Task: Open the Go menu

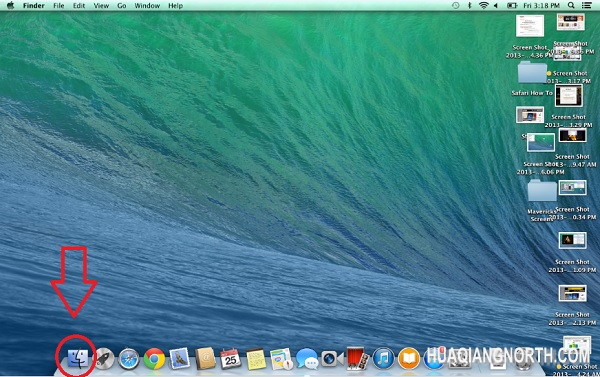Action: (122, 6)
